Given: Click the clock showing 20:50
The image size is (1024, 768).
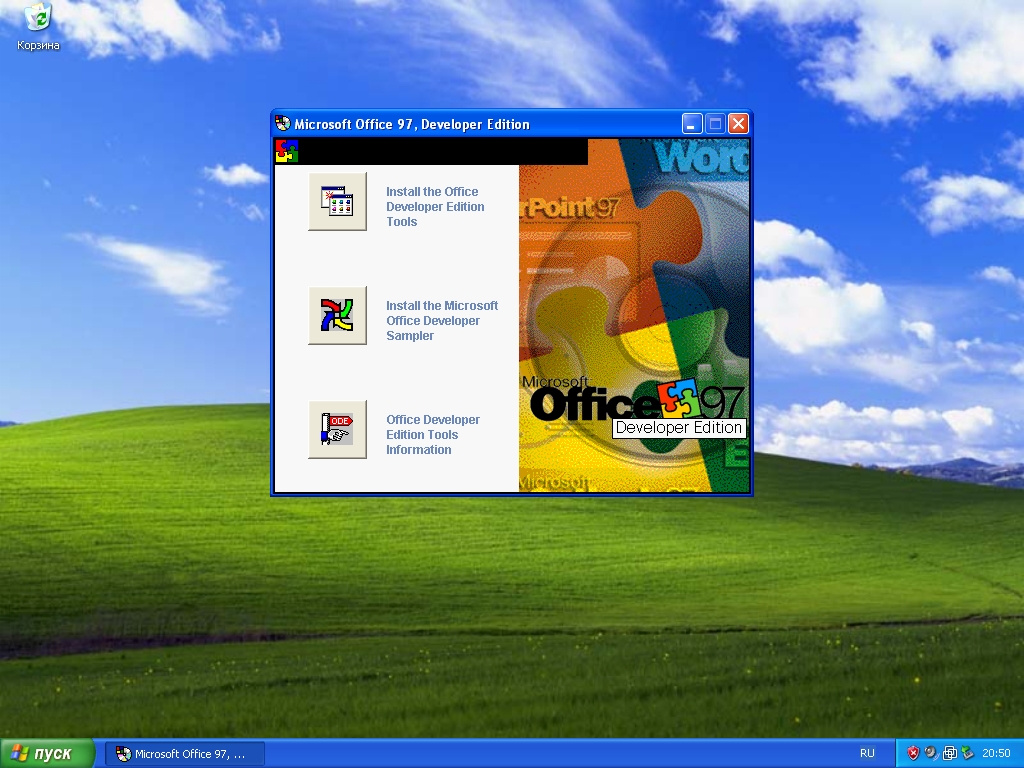Looking at the screenshot, I should point(997,752).
